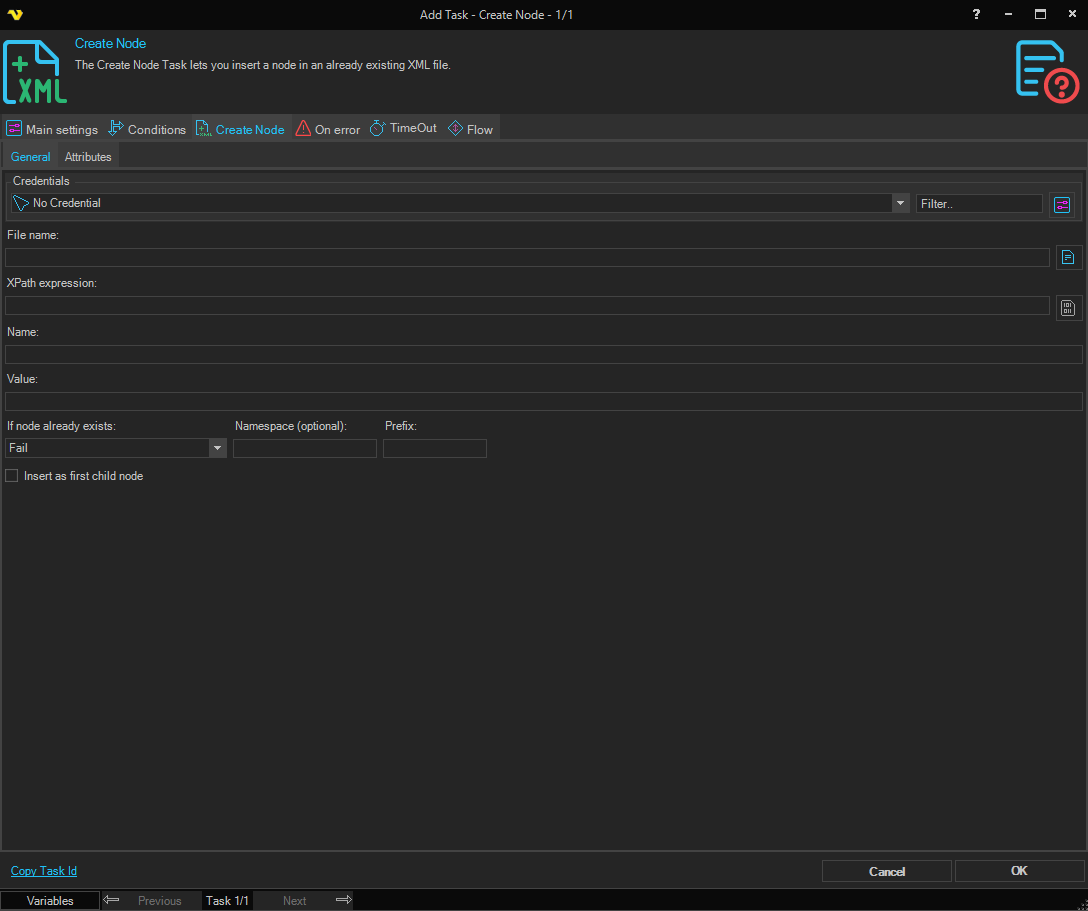The height and width of the screenshot is (911, 1088).
Task: Switch to the Attributes tab
Action: pos(88,157)
